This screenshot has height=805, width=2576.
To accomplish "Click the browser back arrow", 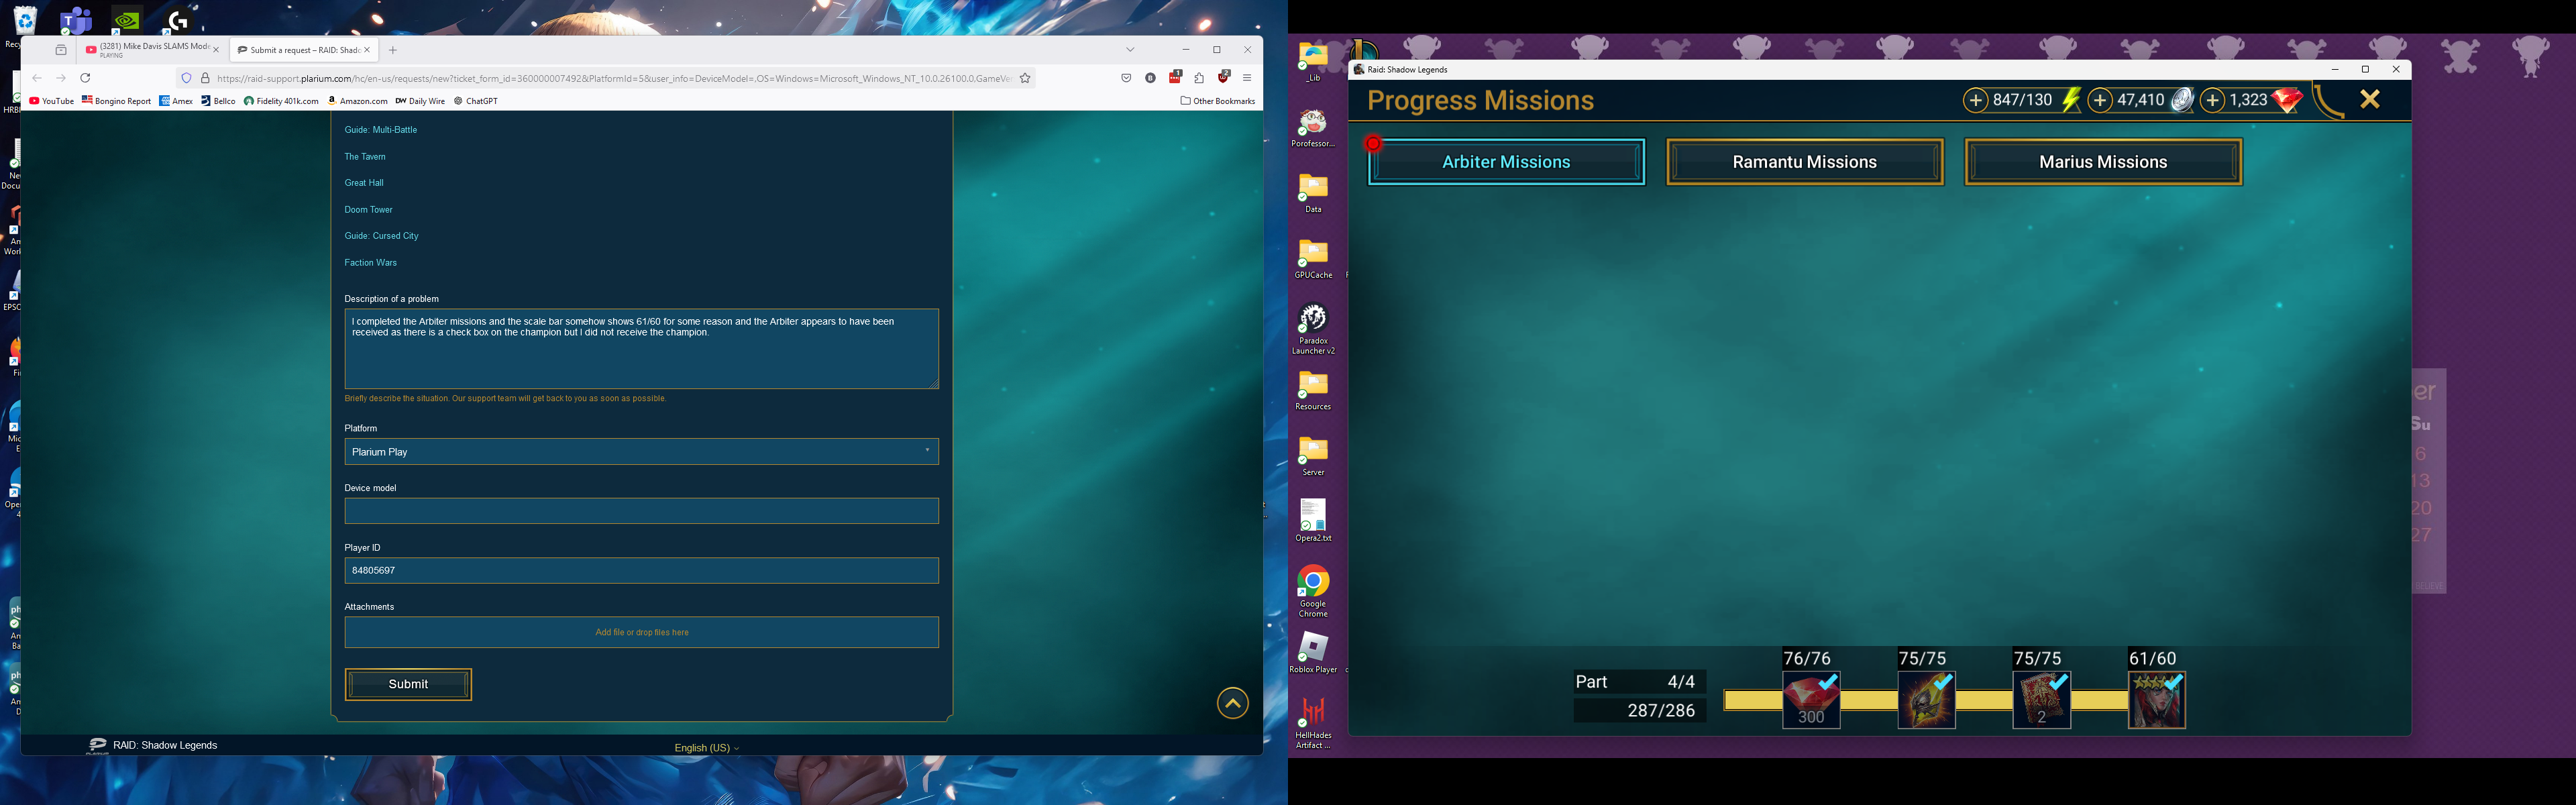I will pyautogui.click(x=37, y=78).
